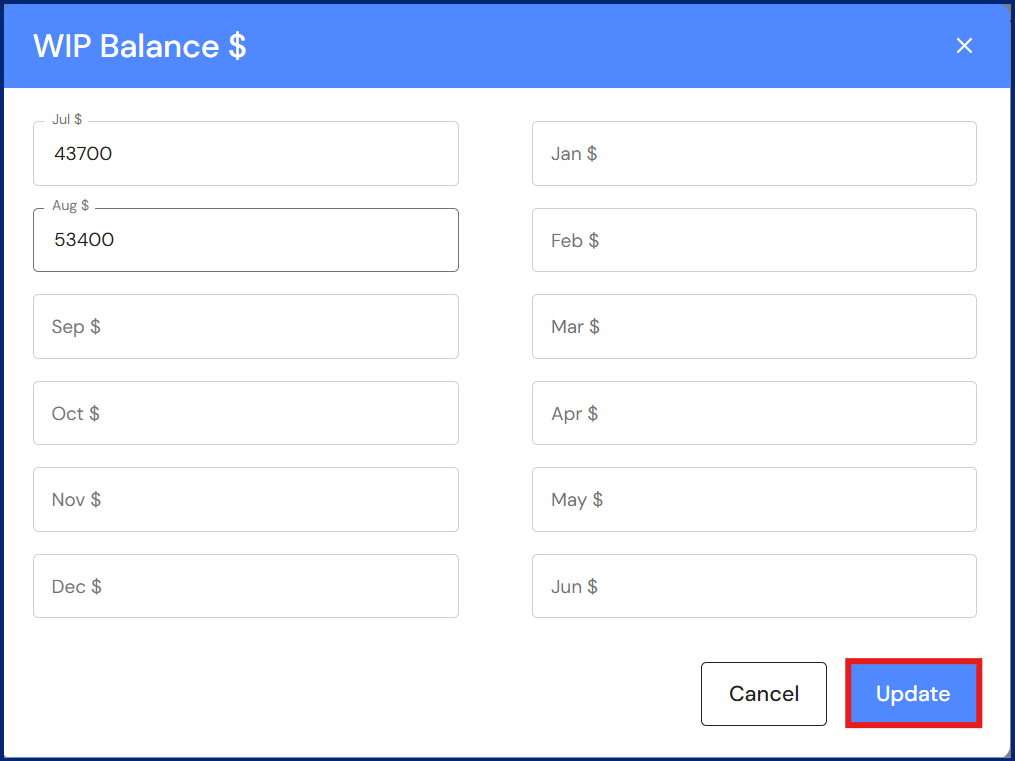Select the Jan $ input field
Viewport: 1015px width, 761px height.
tap(754, 154)
